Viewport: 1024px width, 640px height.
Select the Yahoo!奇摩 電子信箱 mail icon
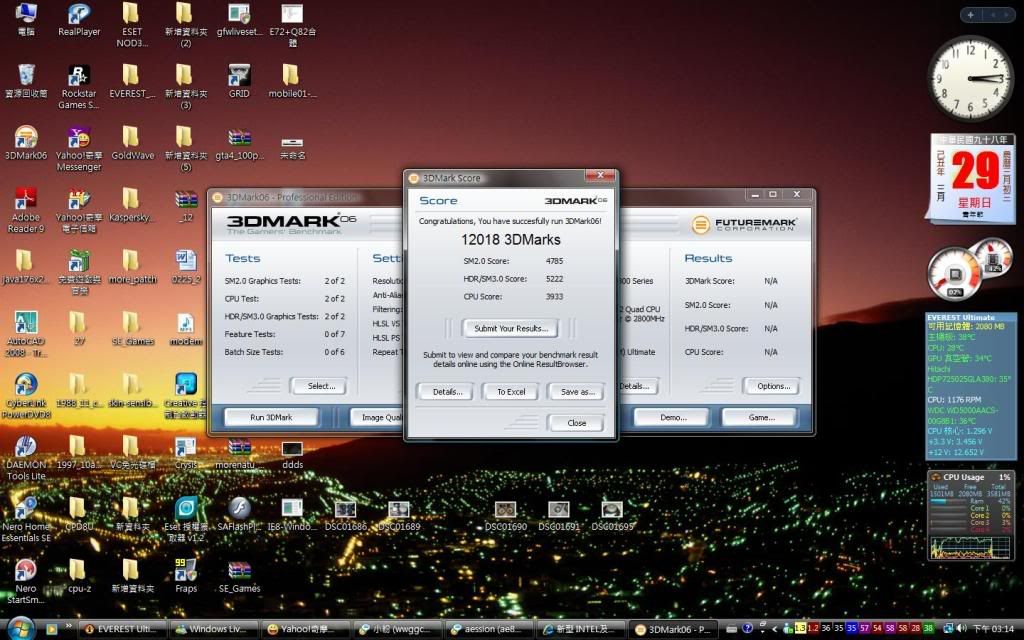pyautogui.click(x=79, y=210)
